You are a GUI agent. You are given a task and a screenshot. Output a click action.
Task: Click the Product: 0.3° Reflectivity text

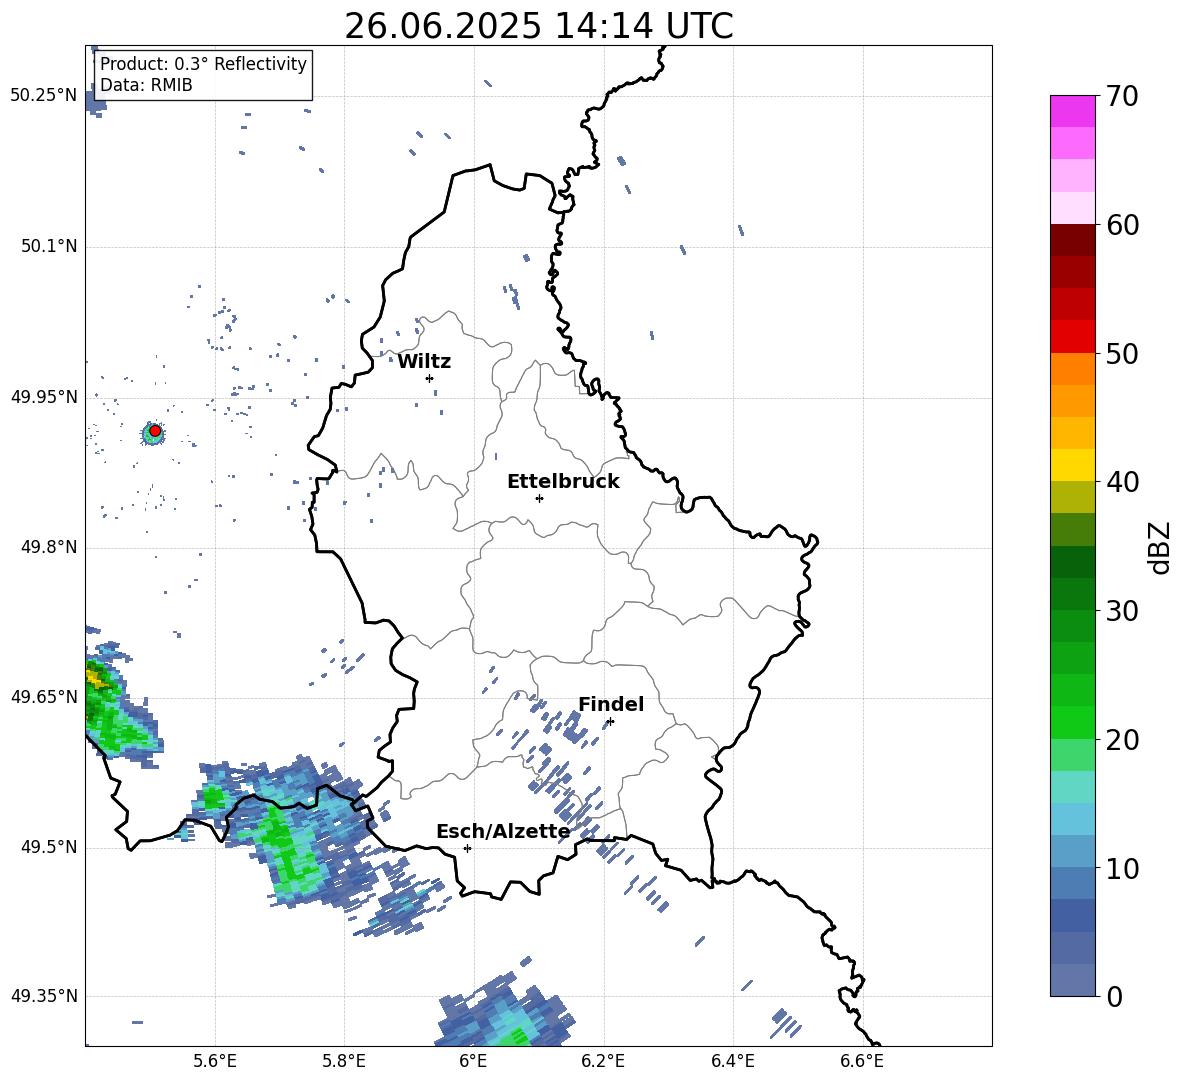point(203,63)
